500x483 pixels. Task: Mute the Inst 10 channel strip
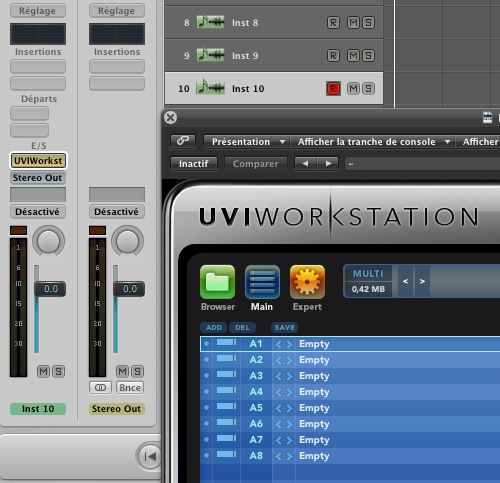43,371
